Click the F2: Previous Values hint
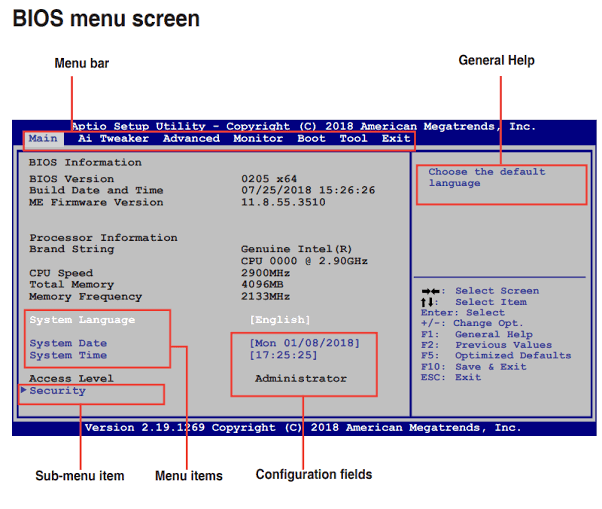The image size is (602, 509). coord(486,345)
